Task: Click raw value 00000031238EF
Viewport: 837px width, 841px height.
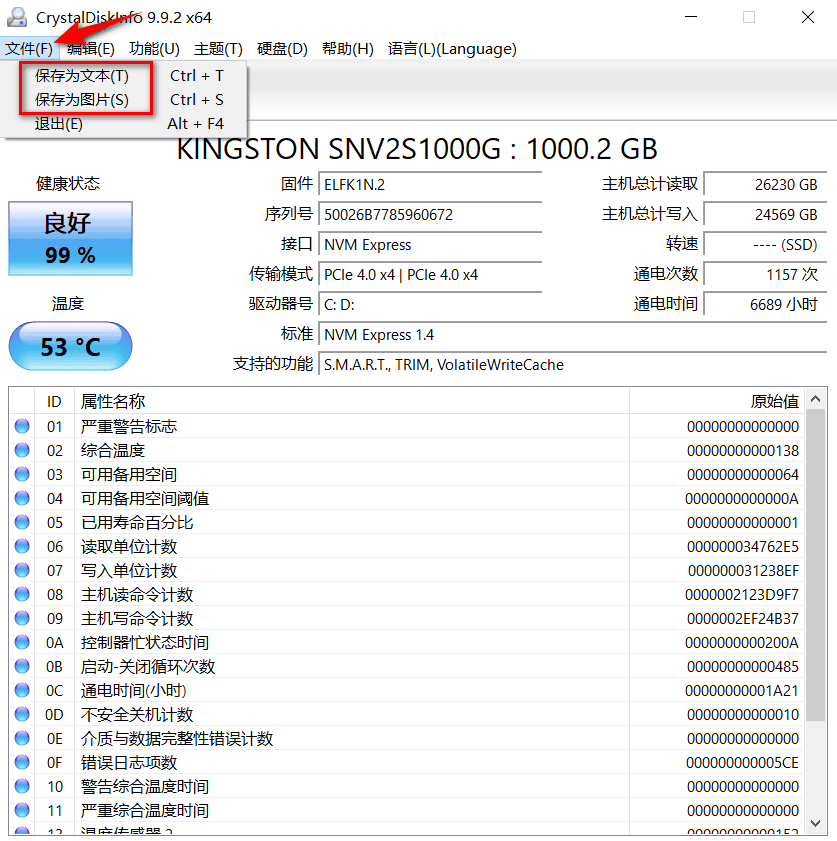Action: [x=743, y=571]
